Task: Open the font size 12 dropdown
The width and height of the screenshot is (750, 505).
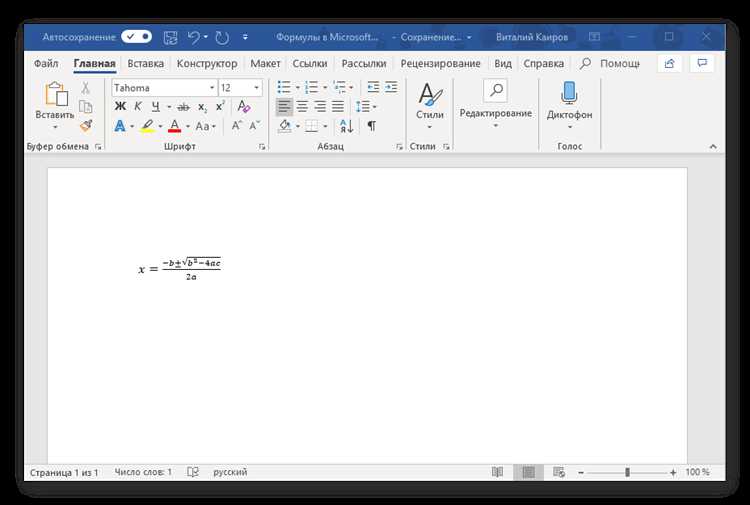Action: coord(256,88)
